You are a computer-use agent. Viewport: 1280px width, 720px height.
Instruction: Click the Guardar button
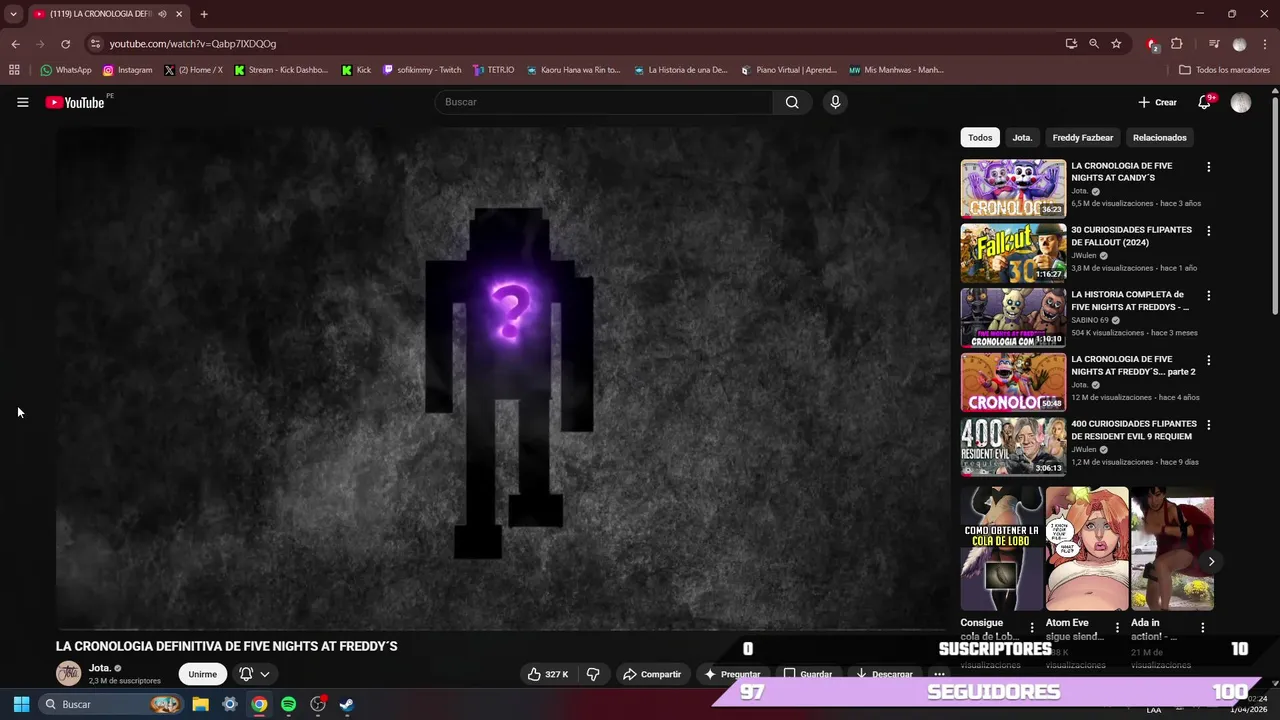click(x=808, y=674)
